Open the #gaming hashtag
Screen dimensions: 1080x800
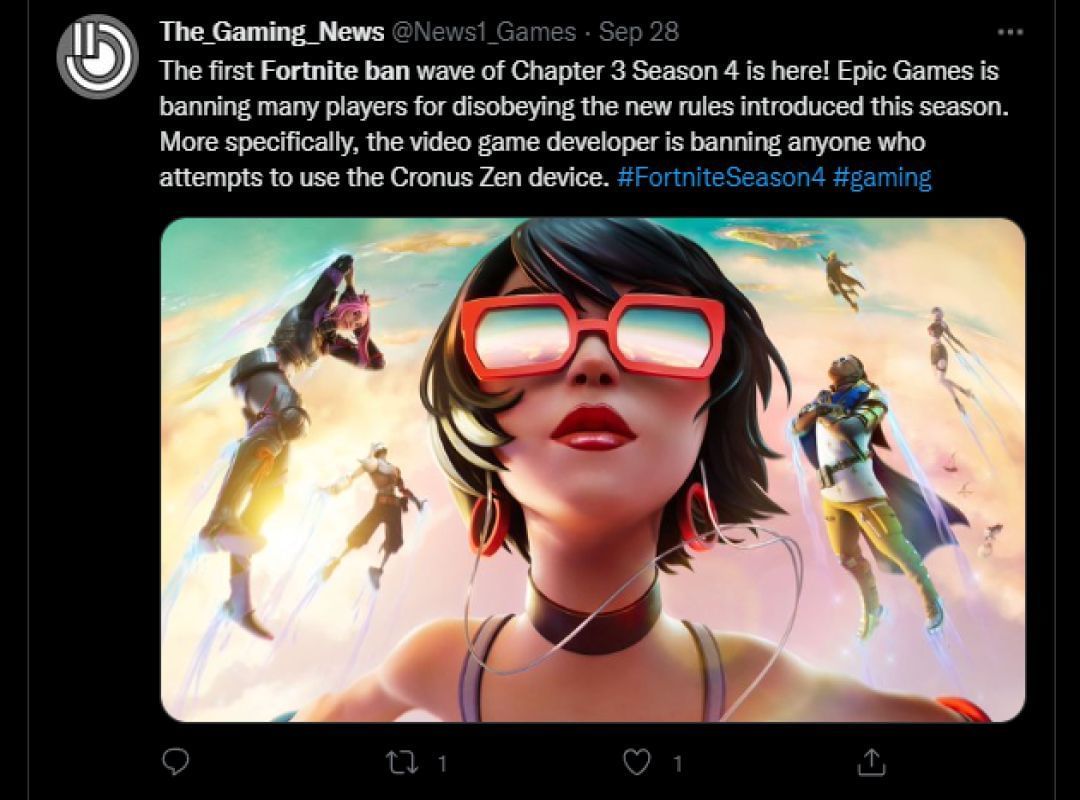click(882, 178)
